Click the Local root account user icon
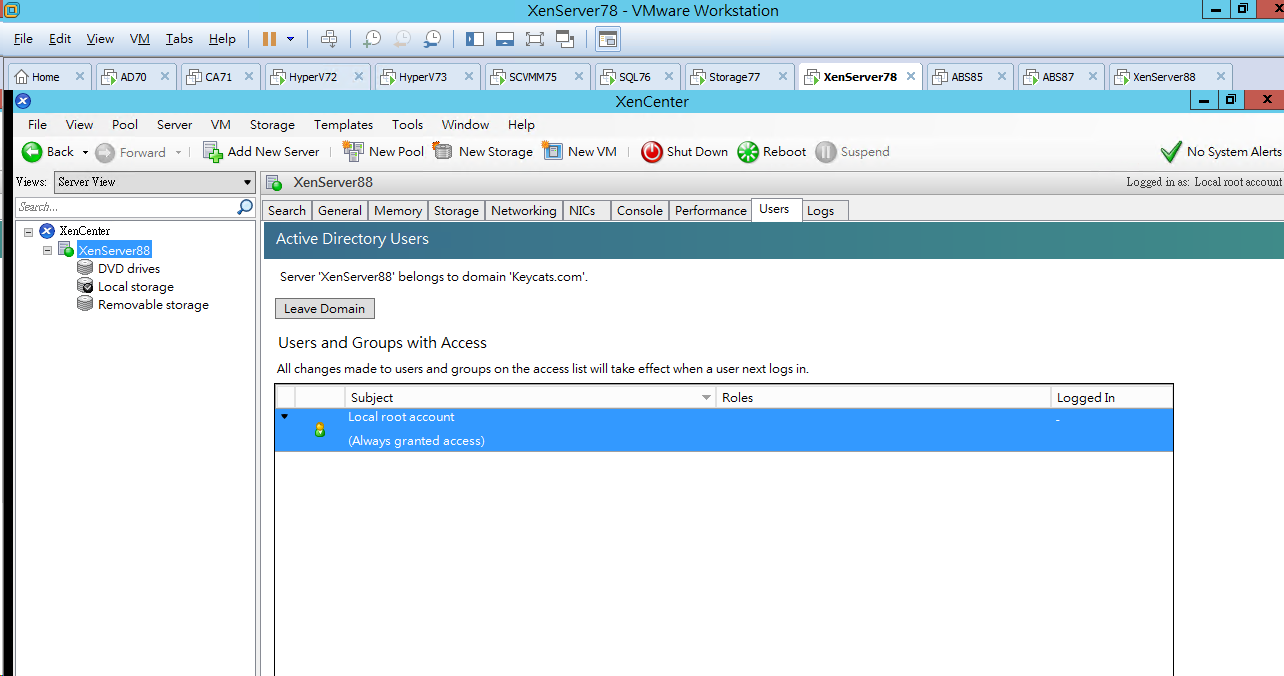Viewport: 1284px width, 676px height. (320, 430)
